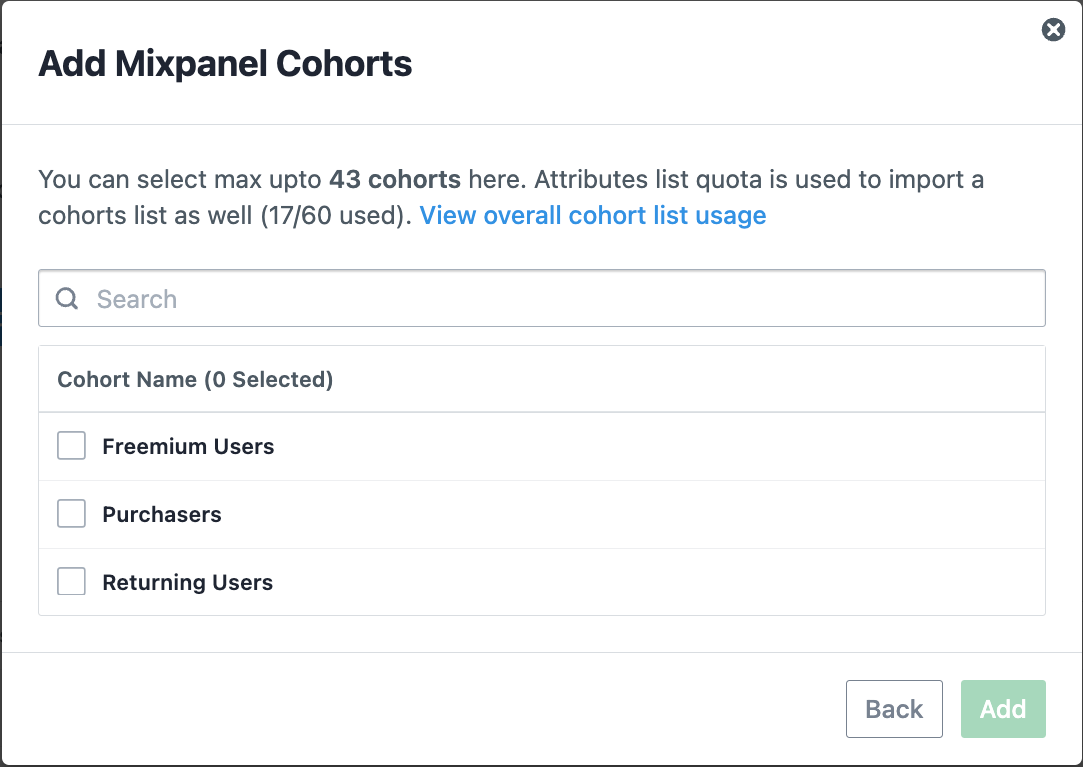Click the magnifier icon in search box
The height and width of the screenshot is (767, 1083).
[67, 299]
